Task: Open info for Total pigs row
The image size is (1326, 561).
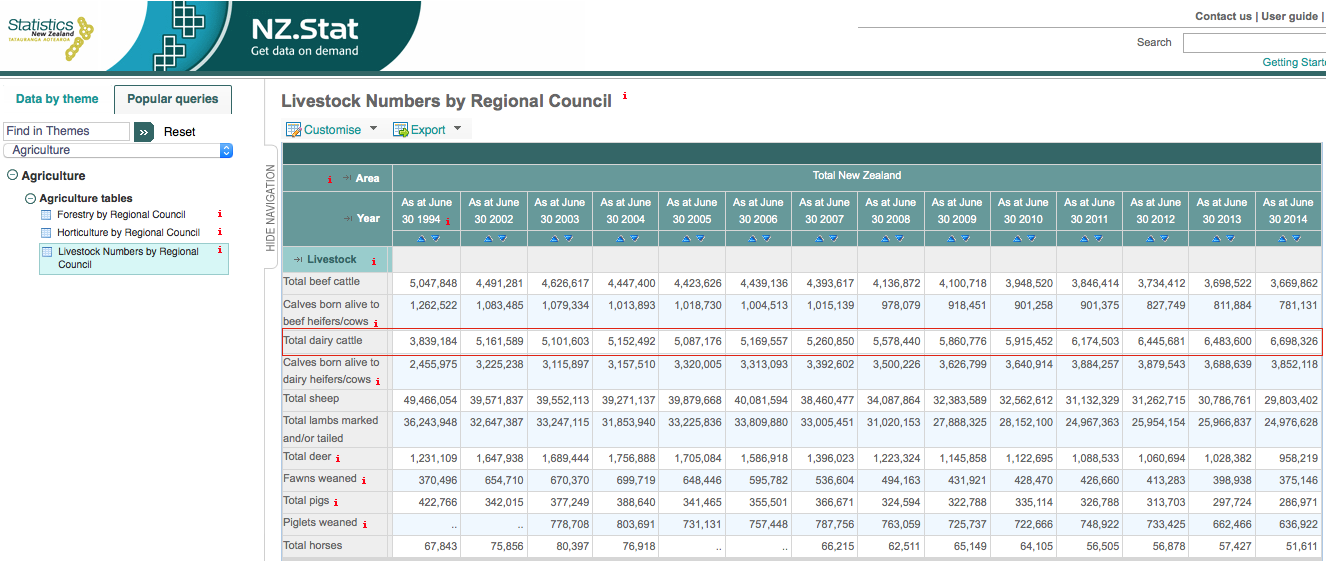Action: [x=336, y=502]
